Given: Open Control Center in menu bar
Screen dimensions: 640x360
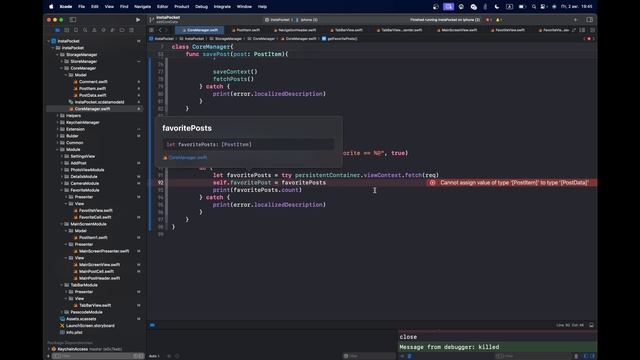Looking at the screenshot, I should coord(543,7).
